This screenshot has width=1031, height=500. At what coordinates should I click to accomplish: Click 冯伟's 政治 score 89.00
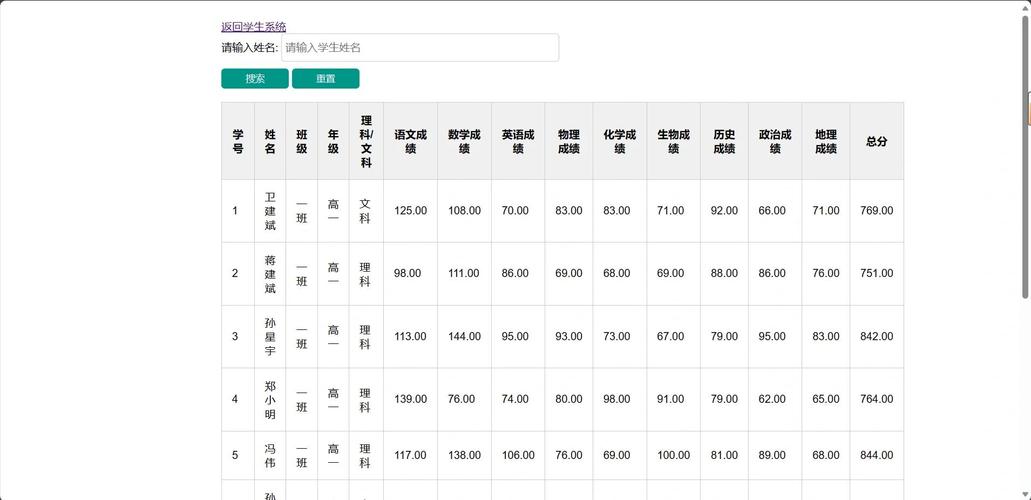pos(772,455)
